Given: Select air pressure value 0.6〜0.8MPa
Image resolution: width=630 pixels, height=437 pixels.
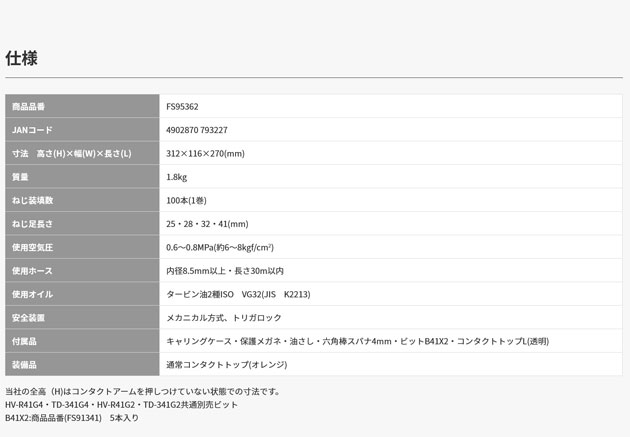Looking at the screenshot, I should [x=220, y=247].
